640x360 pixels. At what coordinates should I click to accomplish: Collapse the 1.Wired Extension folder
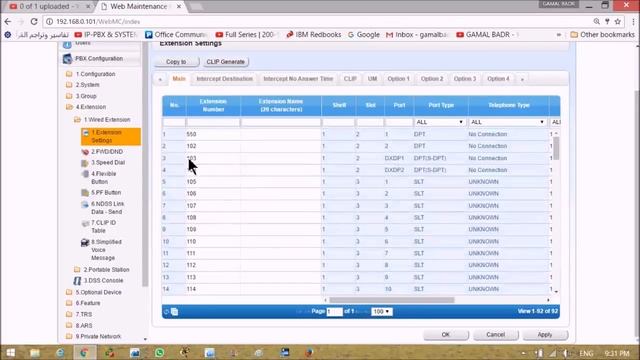(x=77, y=120)
